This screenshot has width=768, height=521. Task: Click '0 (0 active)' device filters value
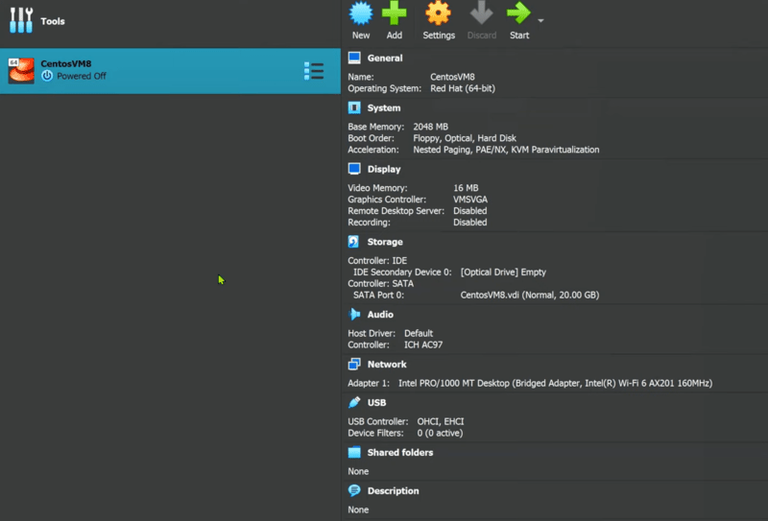[440, 433]
